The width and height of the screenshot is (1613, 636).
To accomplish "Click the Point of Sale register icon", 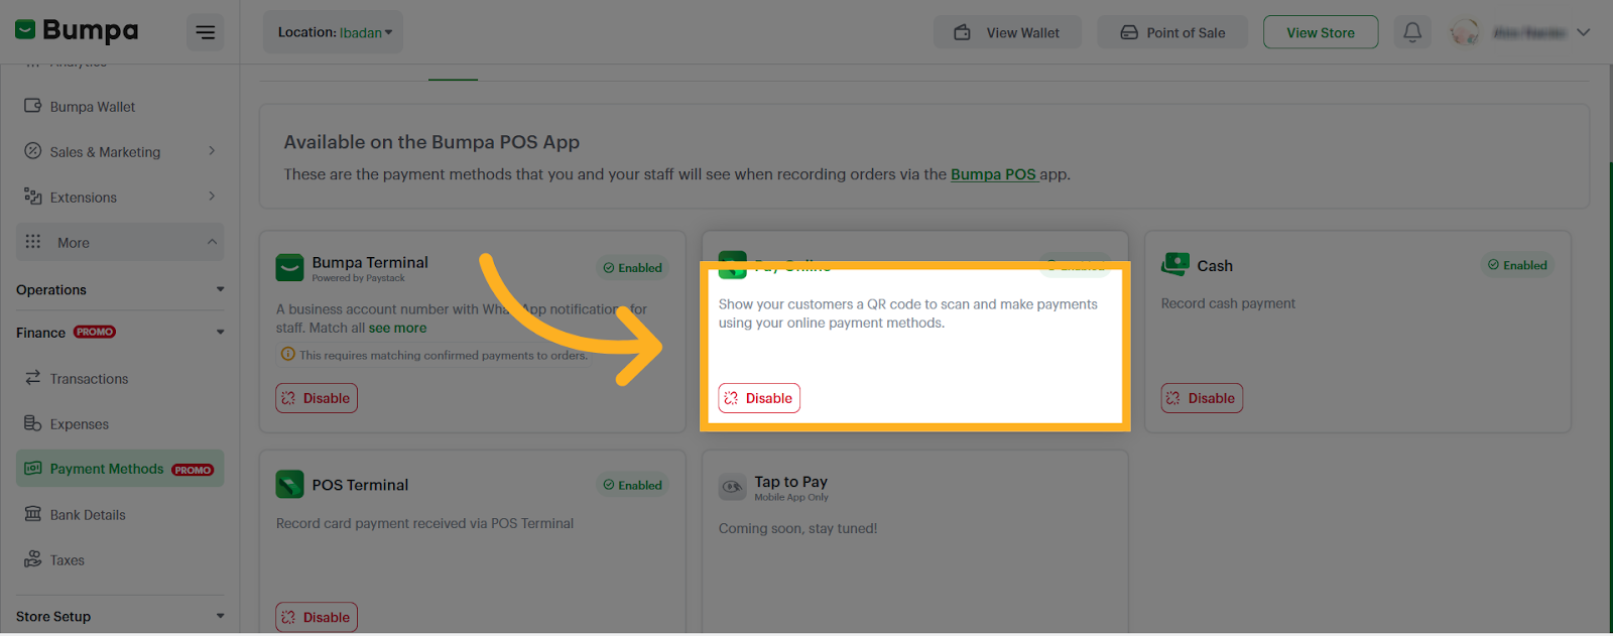I will coord(1129,32).
